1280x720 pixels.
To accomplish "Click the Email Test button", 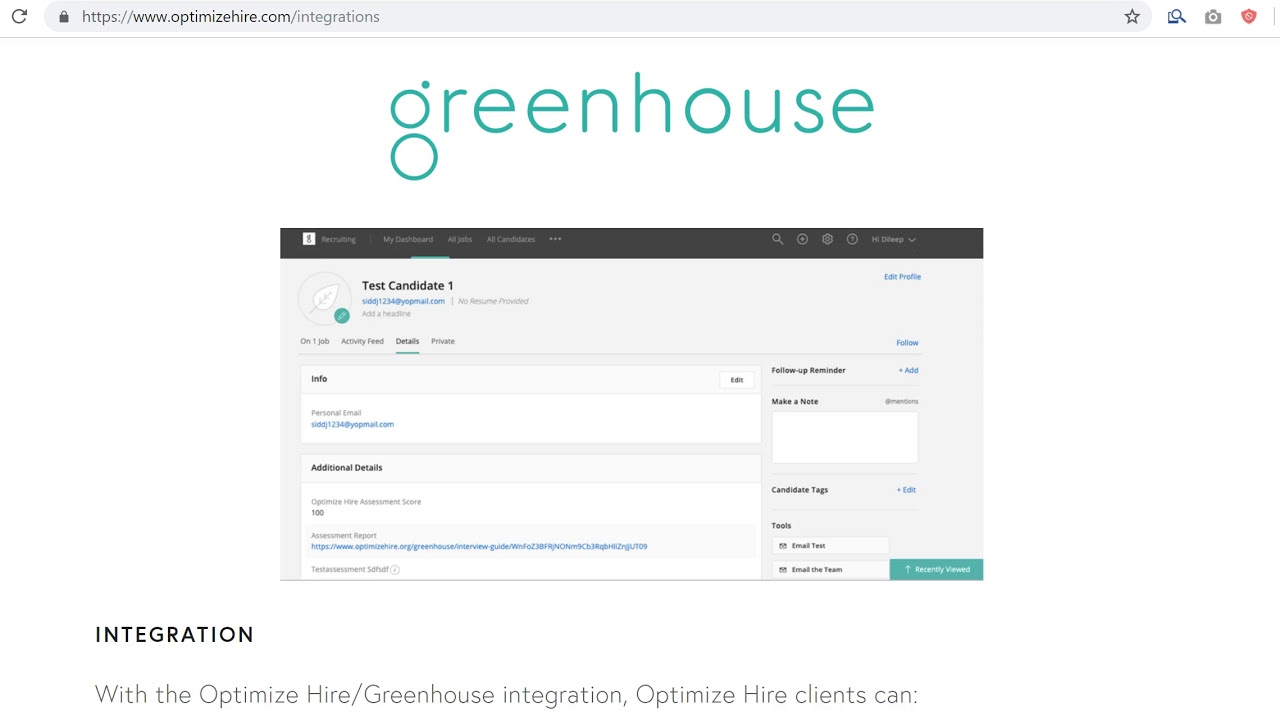I will (x=831, y=546).
